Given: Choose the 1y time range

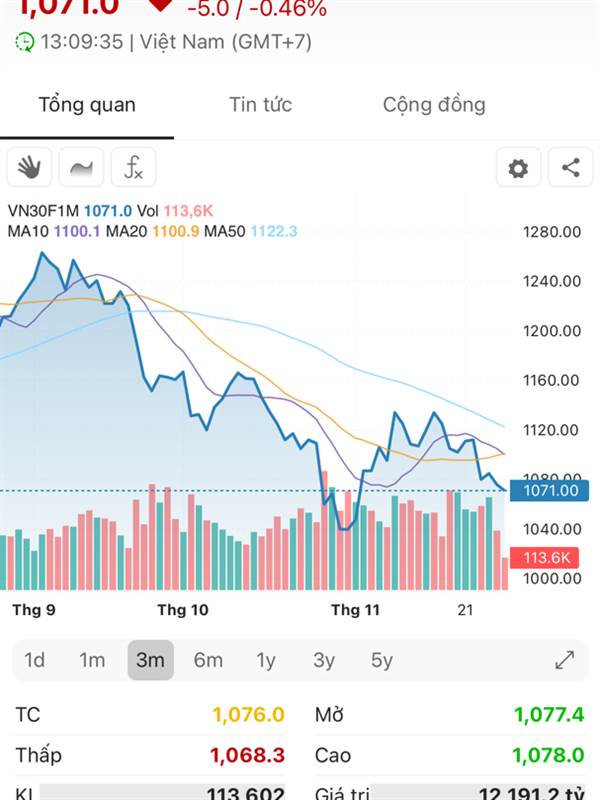Looking at the screenshot, I should tap(265, 660).
